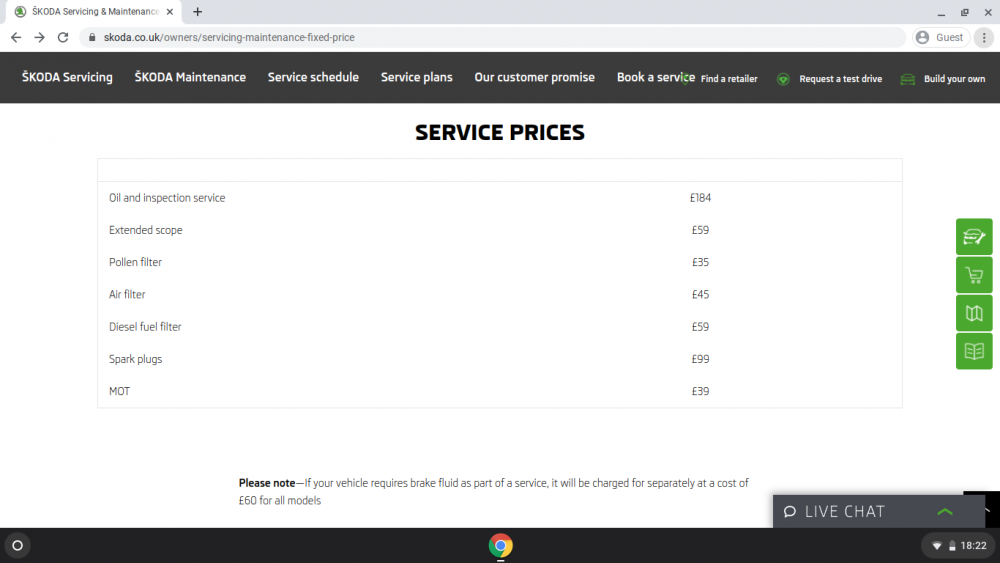
Task: Go to Service plans
Action: [x=416, y=77]
